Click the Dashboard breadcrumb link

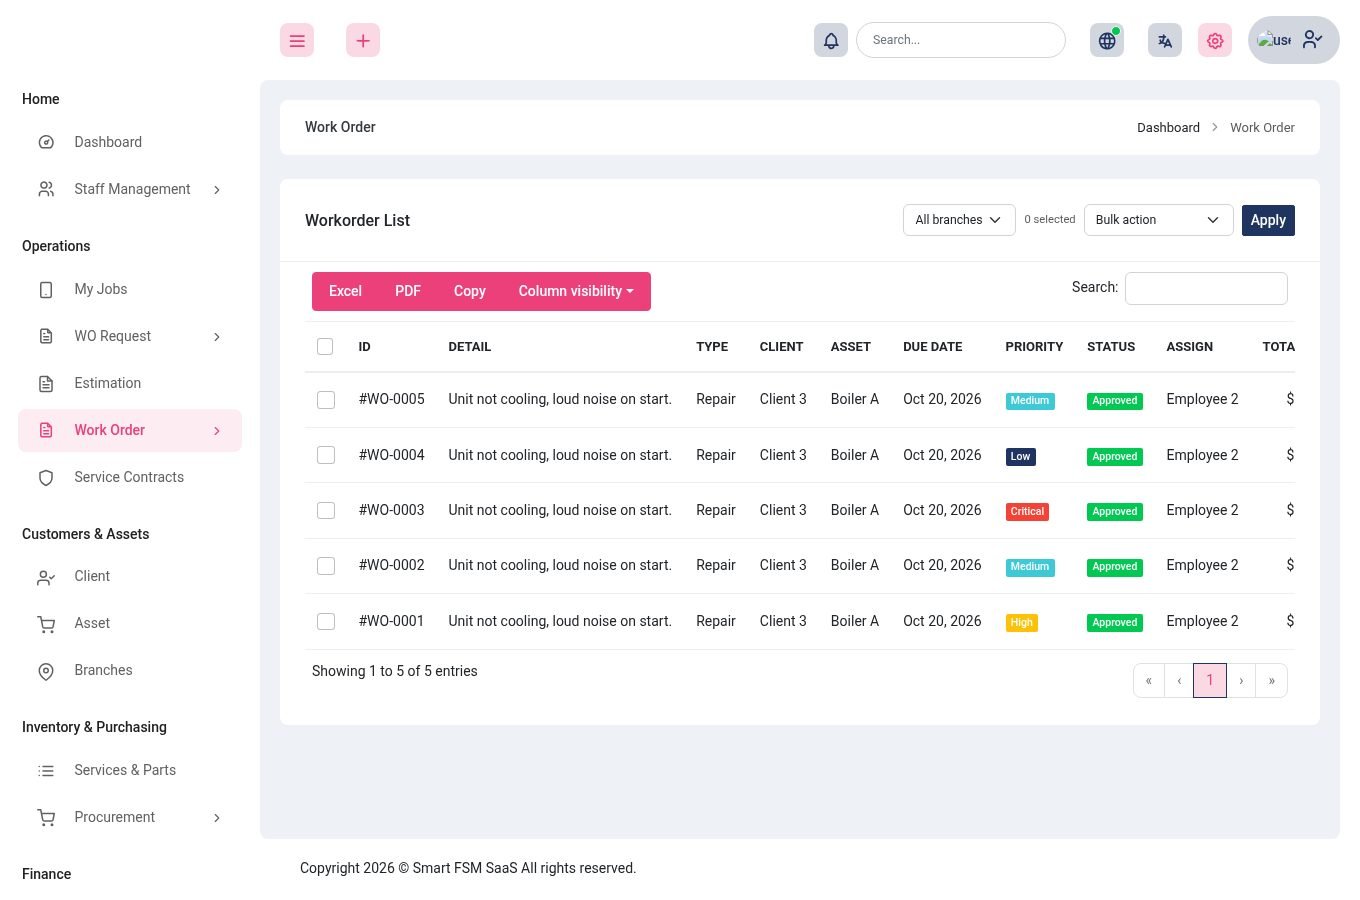click(x=1168, y=127)
